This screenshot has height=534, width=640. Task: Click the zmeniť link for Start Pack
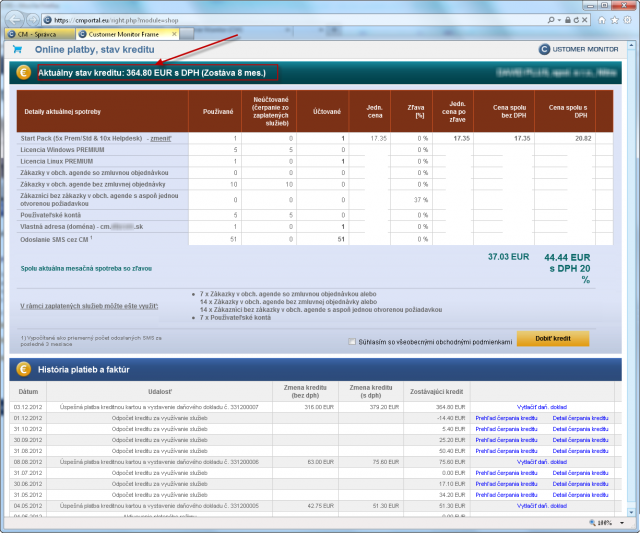[x=161, y=138]
